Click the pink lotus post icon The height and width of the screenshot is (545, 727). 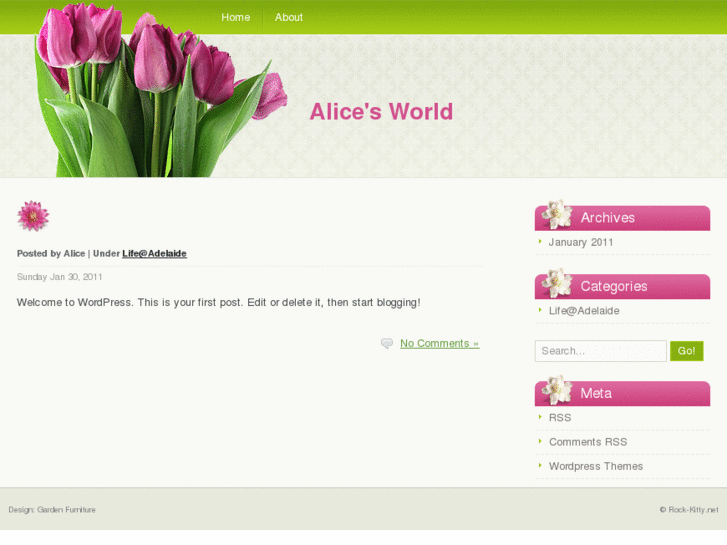click(33, 216)
